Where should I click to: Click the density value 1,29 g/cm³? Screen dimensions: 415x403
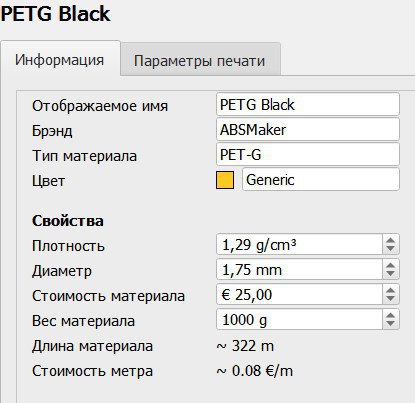(259, 245)
